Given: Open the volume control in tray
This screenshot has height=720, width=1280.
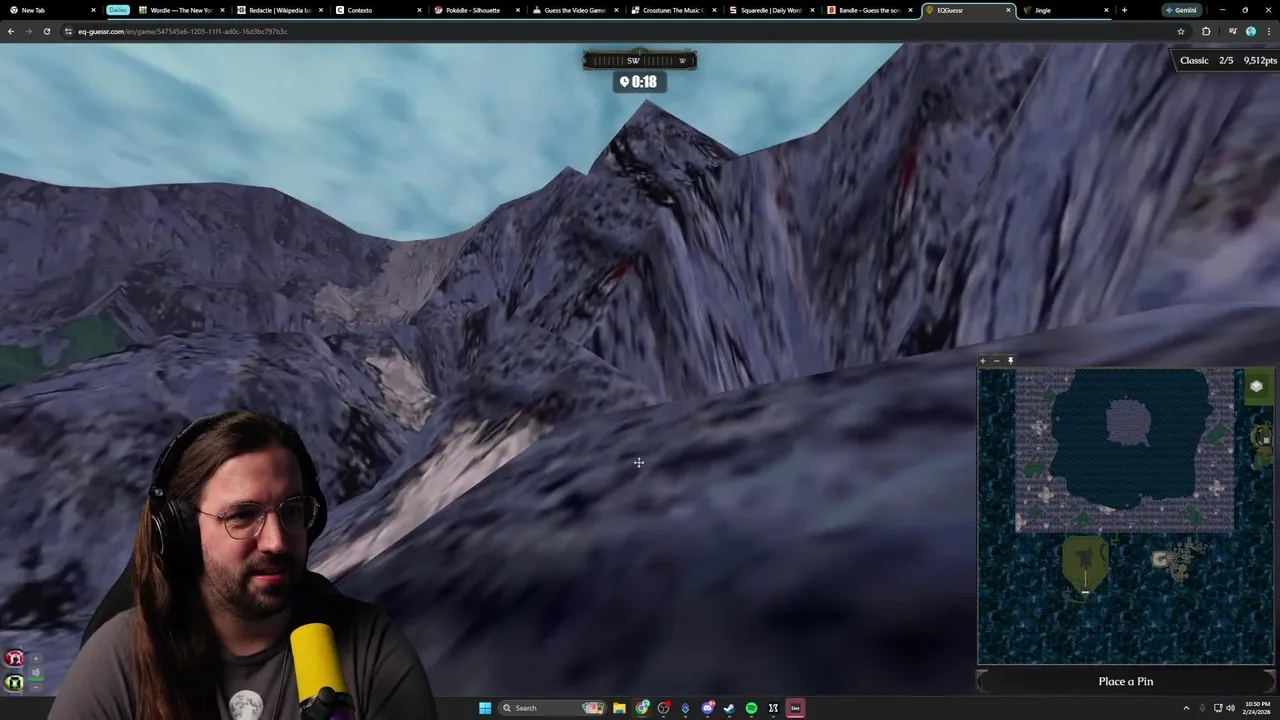Looking at the screenshot, I should click(1230, 708).
